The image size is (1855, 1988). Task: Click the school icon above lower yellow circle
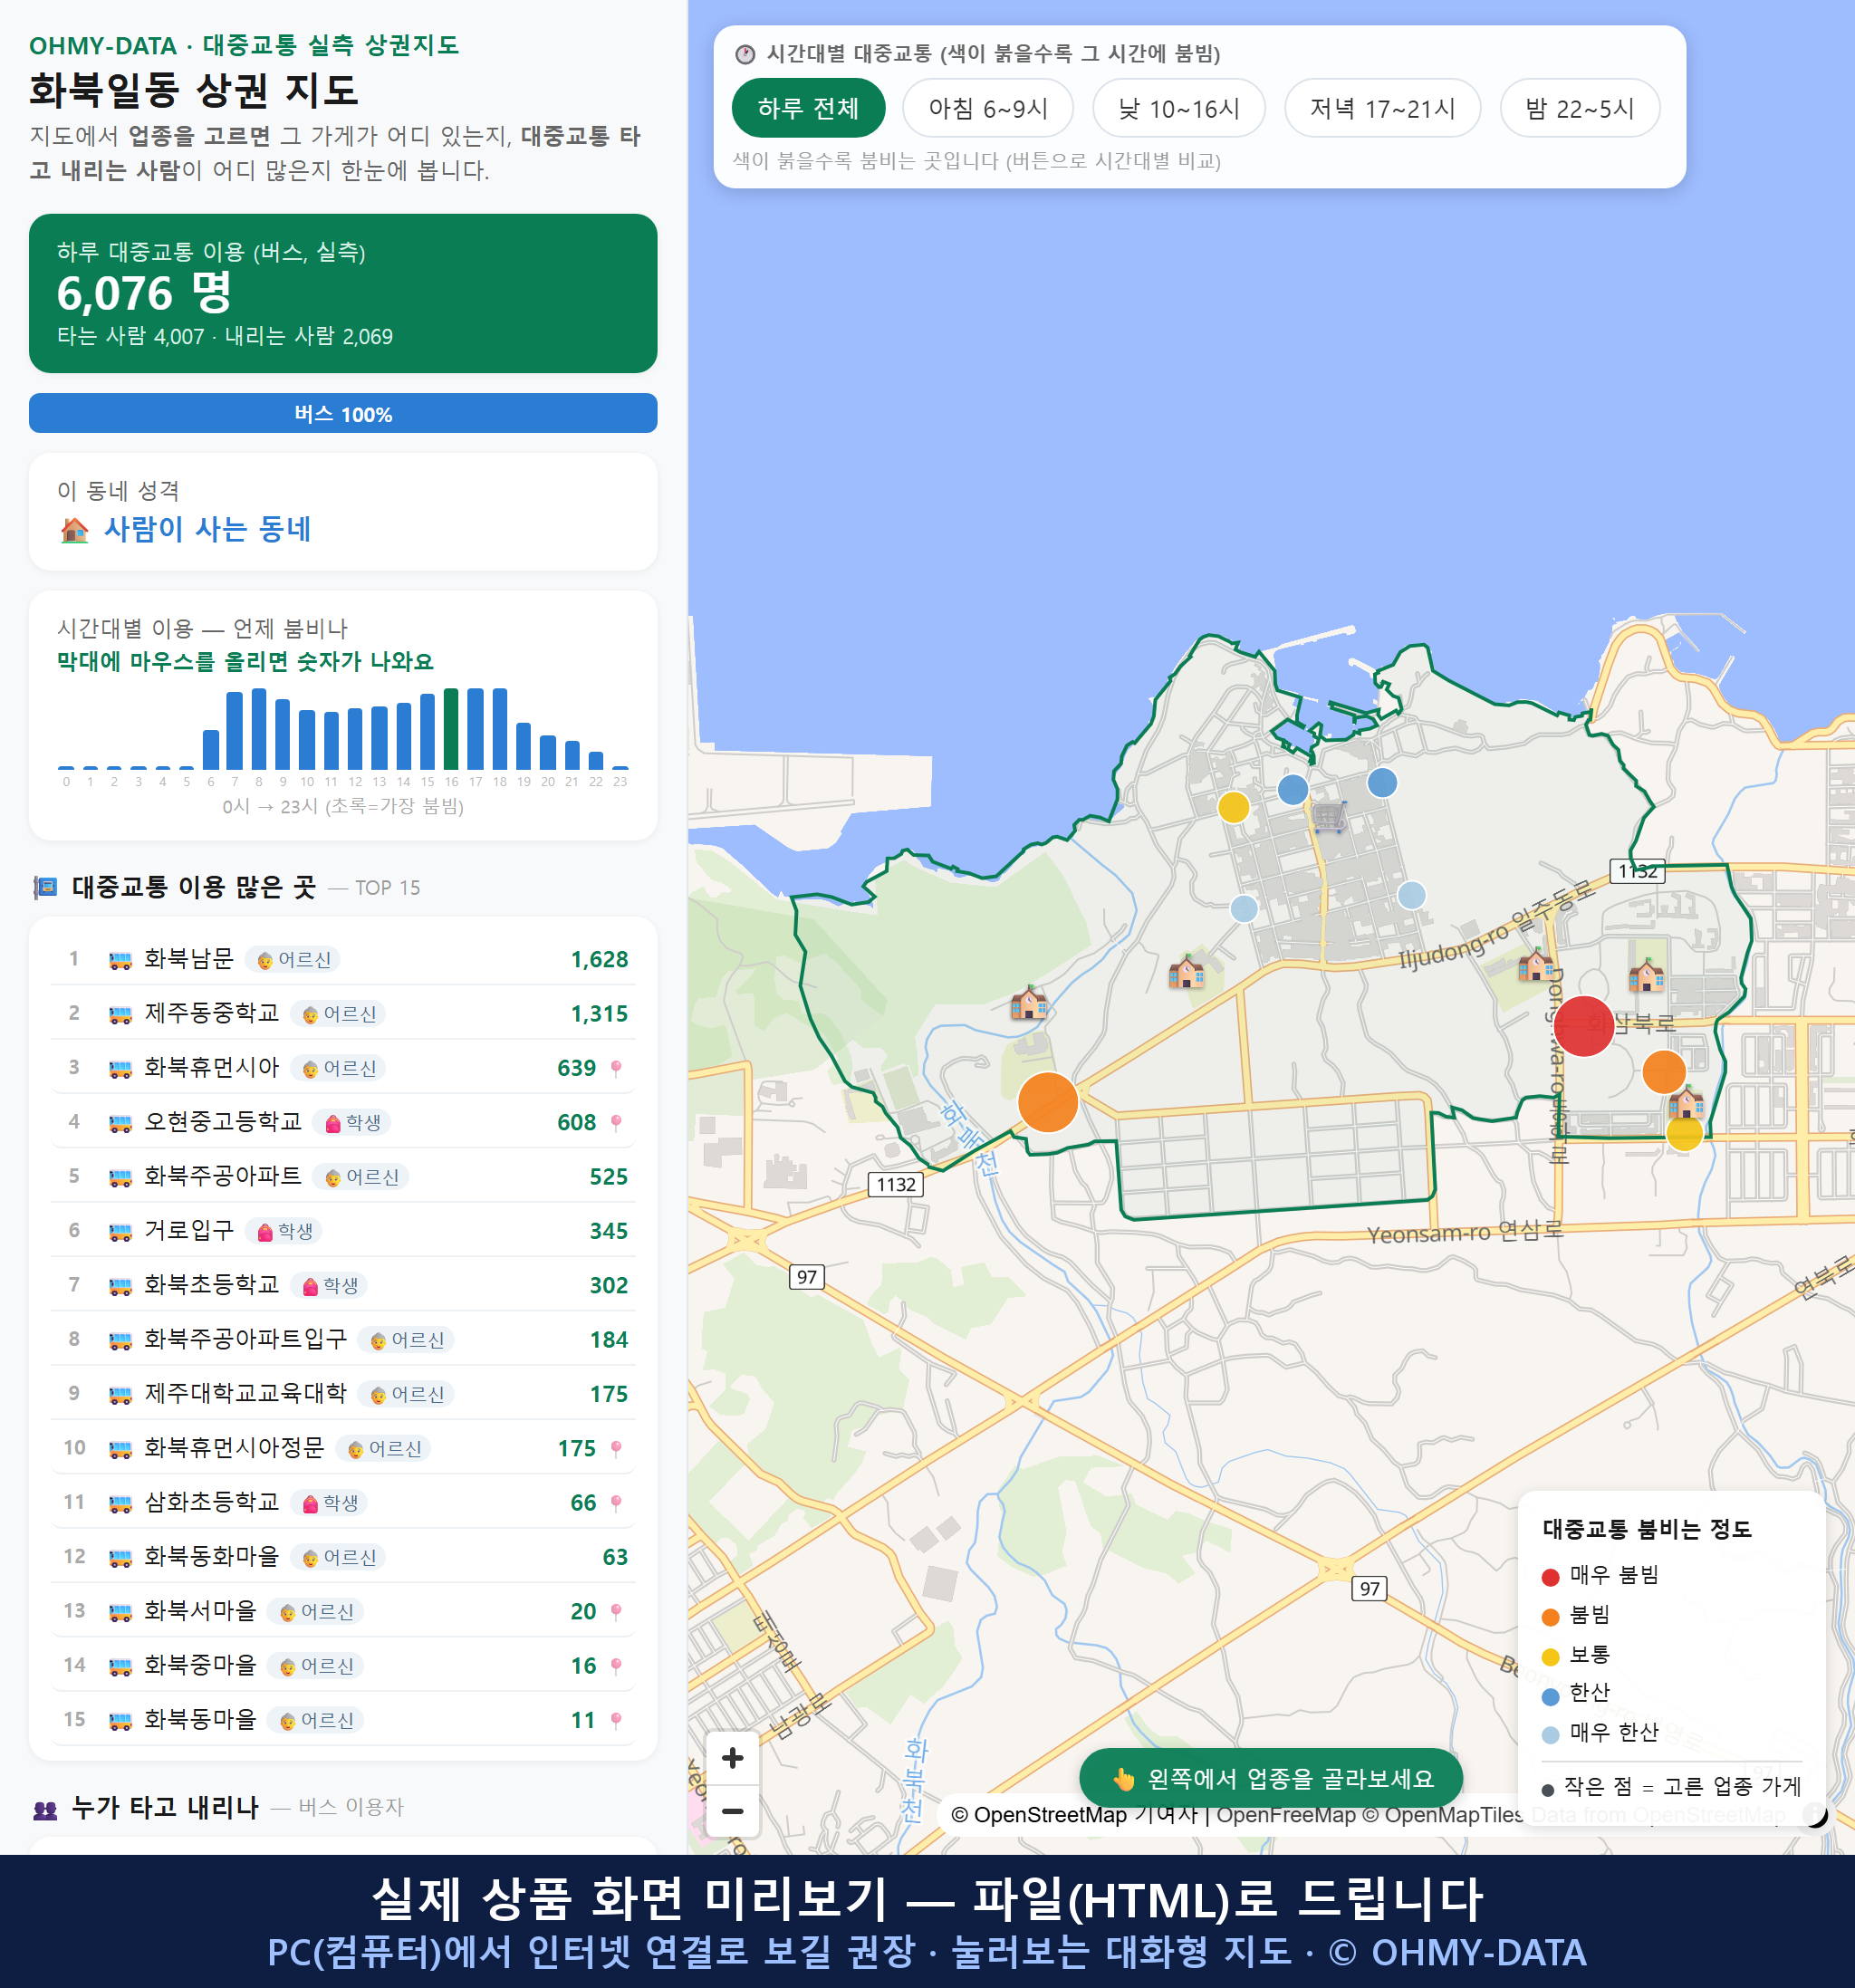[x=1686, y=1102]
